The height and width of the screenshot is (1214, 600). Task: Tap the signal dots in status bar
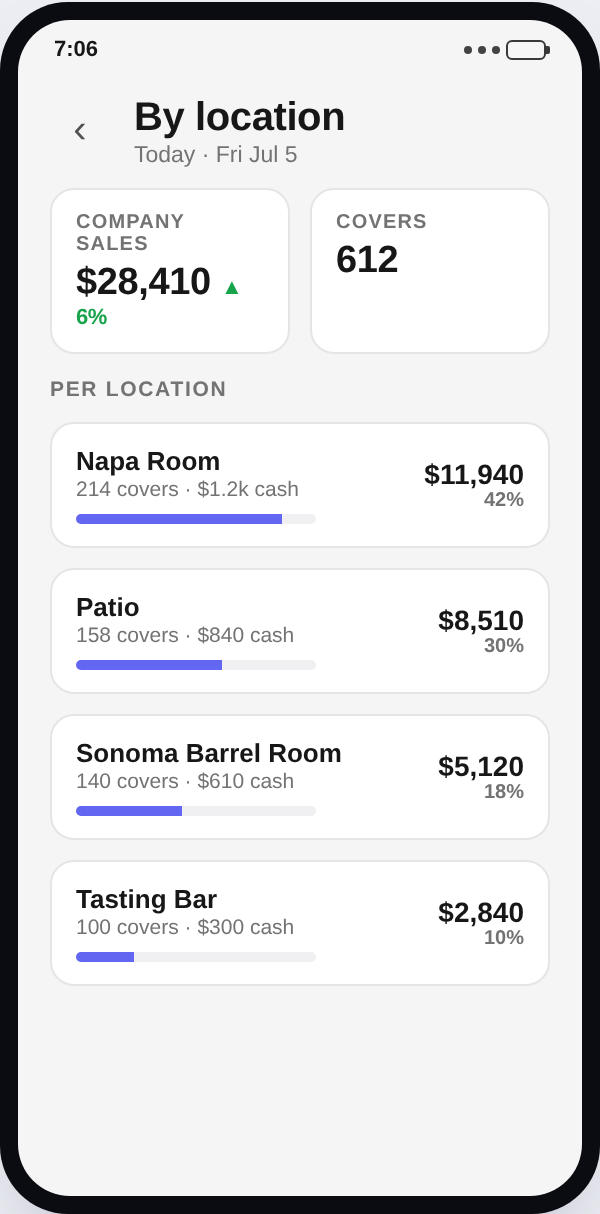(482, 50)
